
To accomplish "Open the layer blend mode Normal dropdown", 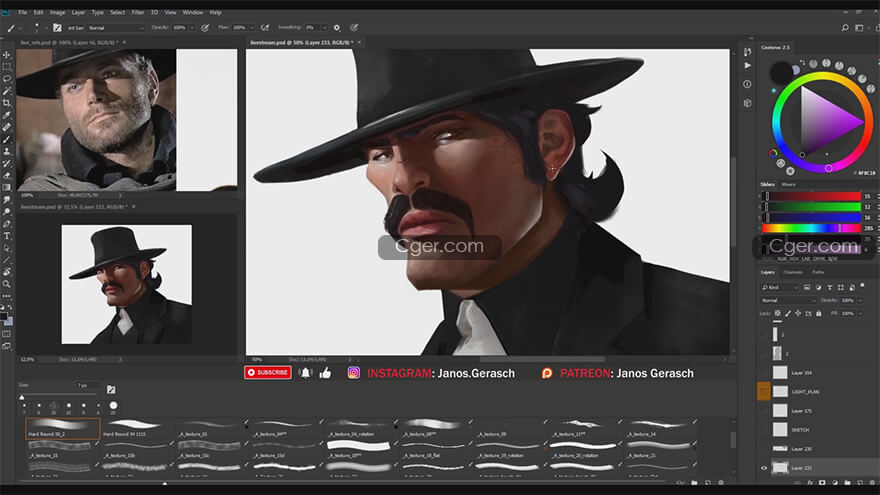I will 788,300.
